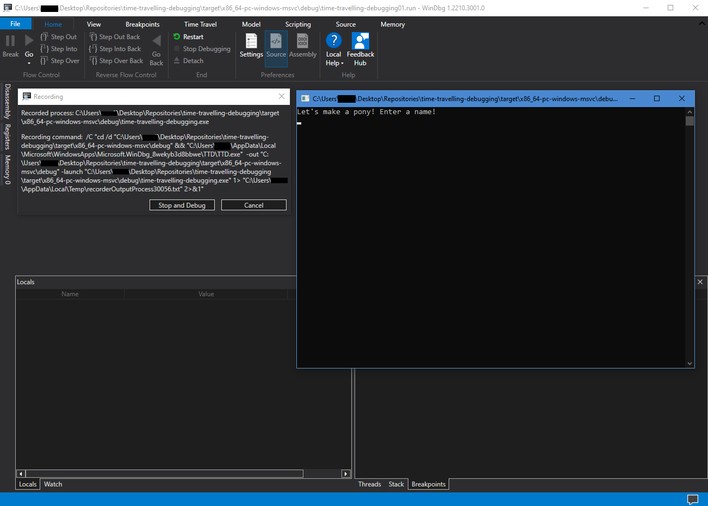708x506 pixels.
Task: Click Step Into Back
Action: (115, 49)
